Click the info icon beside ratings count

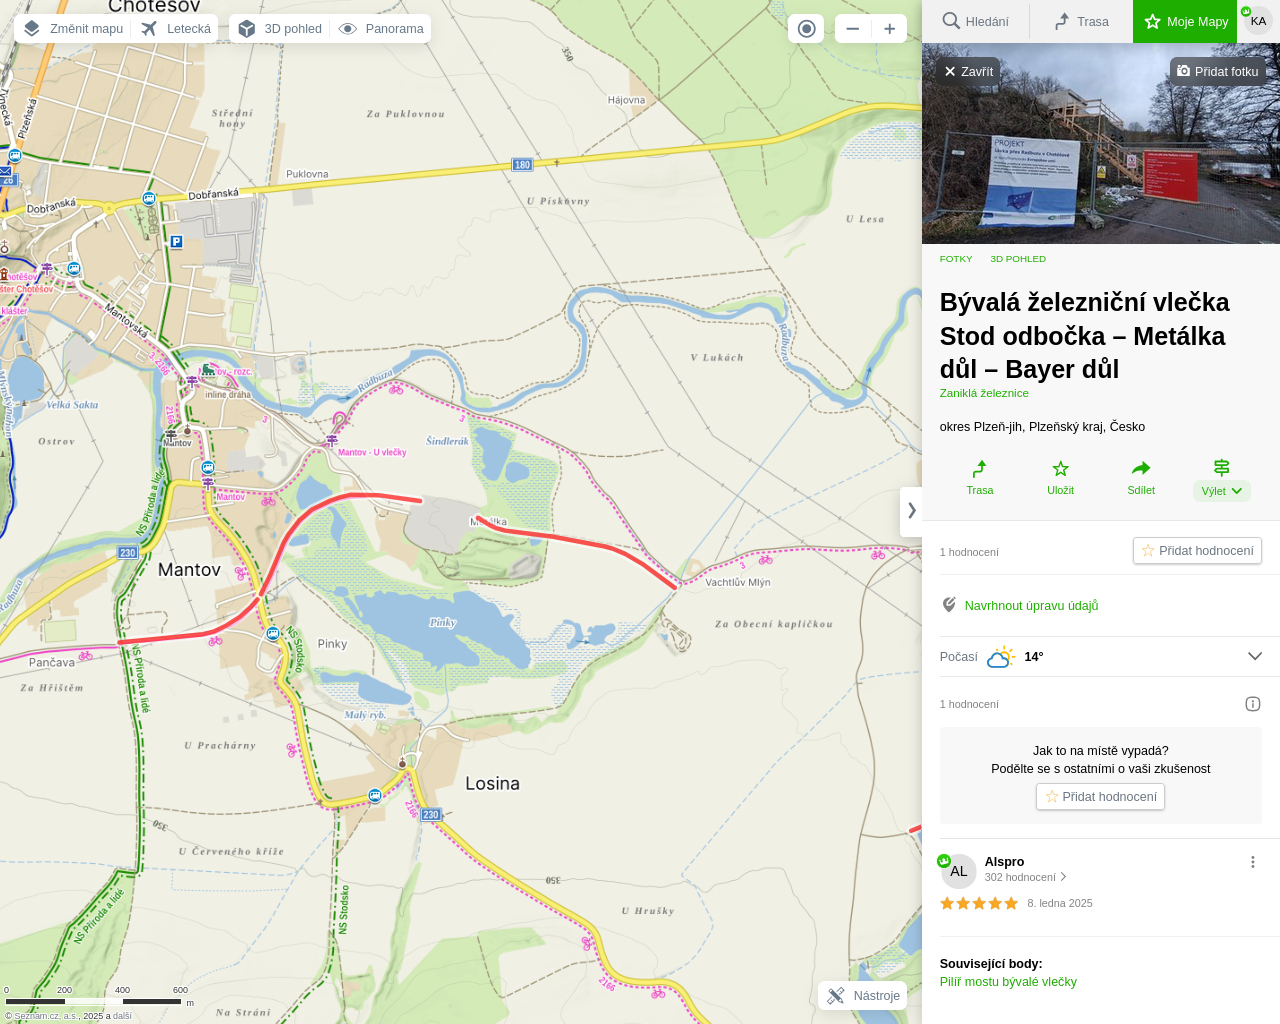(x=1252, y=704)
